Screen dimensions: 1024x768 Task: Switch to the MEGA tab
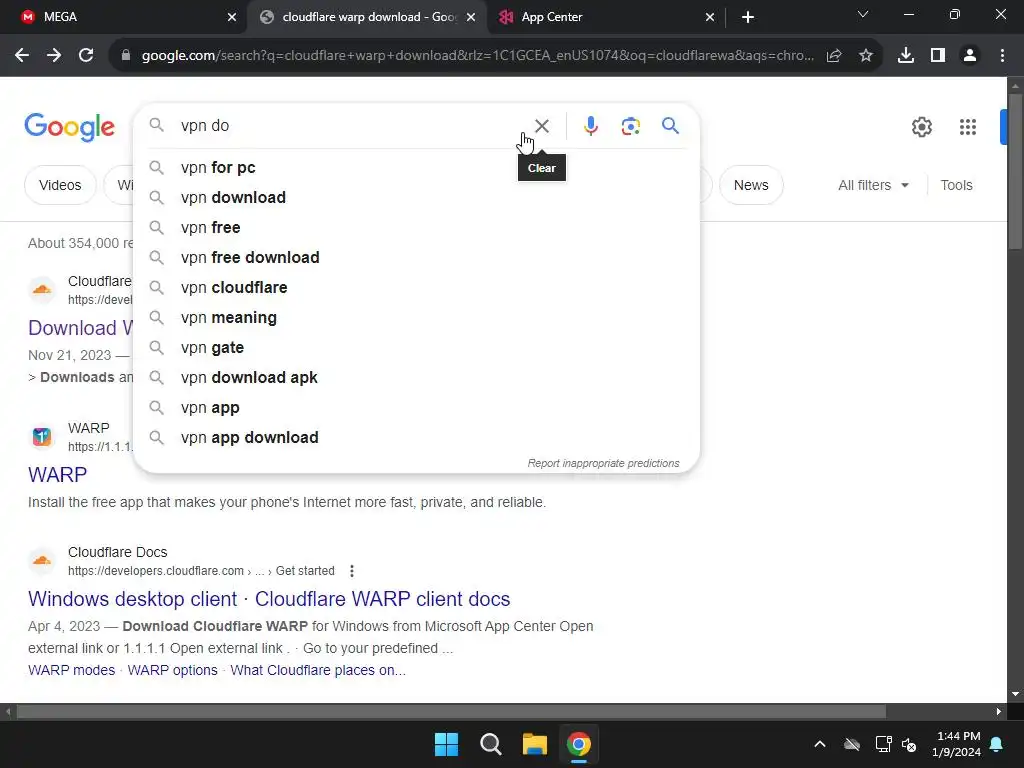(124, 17)
